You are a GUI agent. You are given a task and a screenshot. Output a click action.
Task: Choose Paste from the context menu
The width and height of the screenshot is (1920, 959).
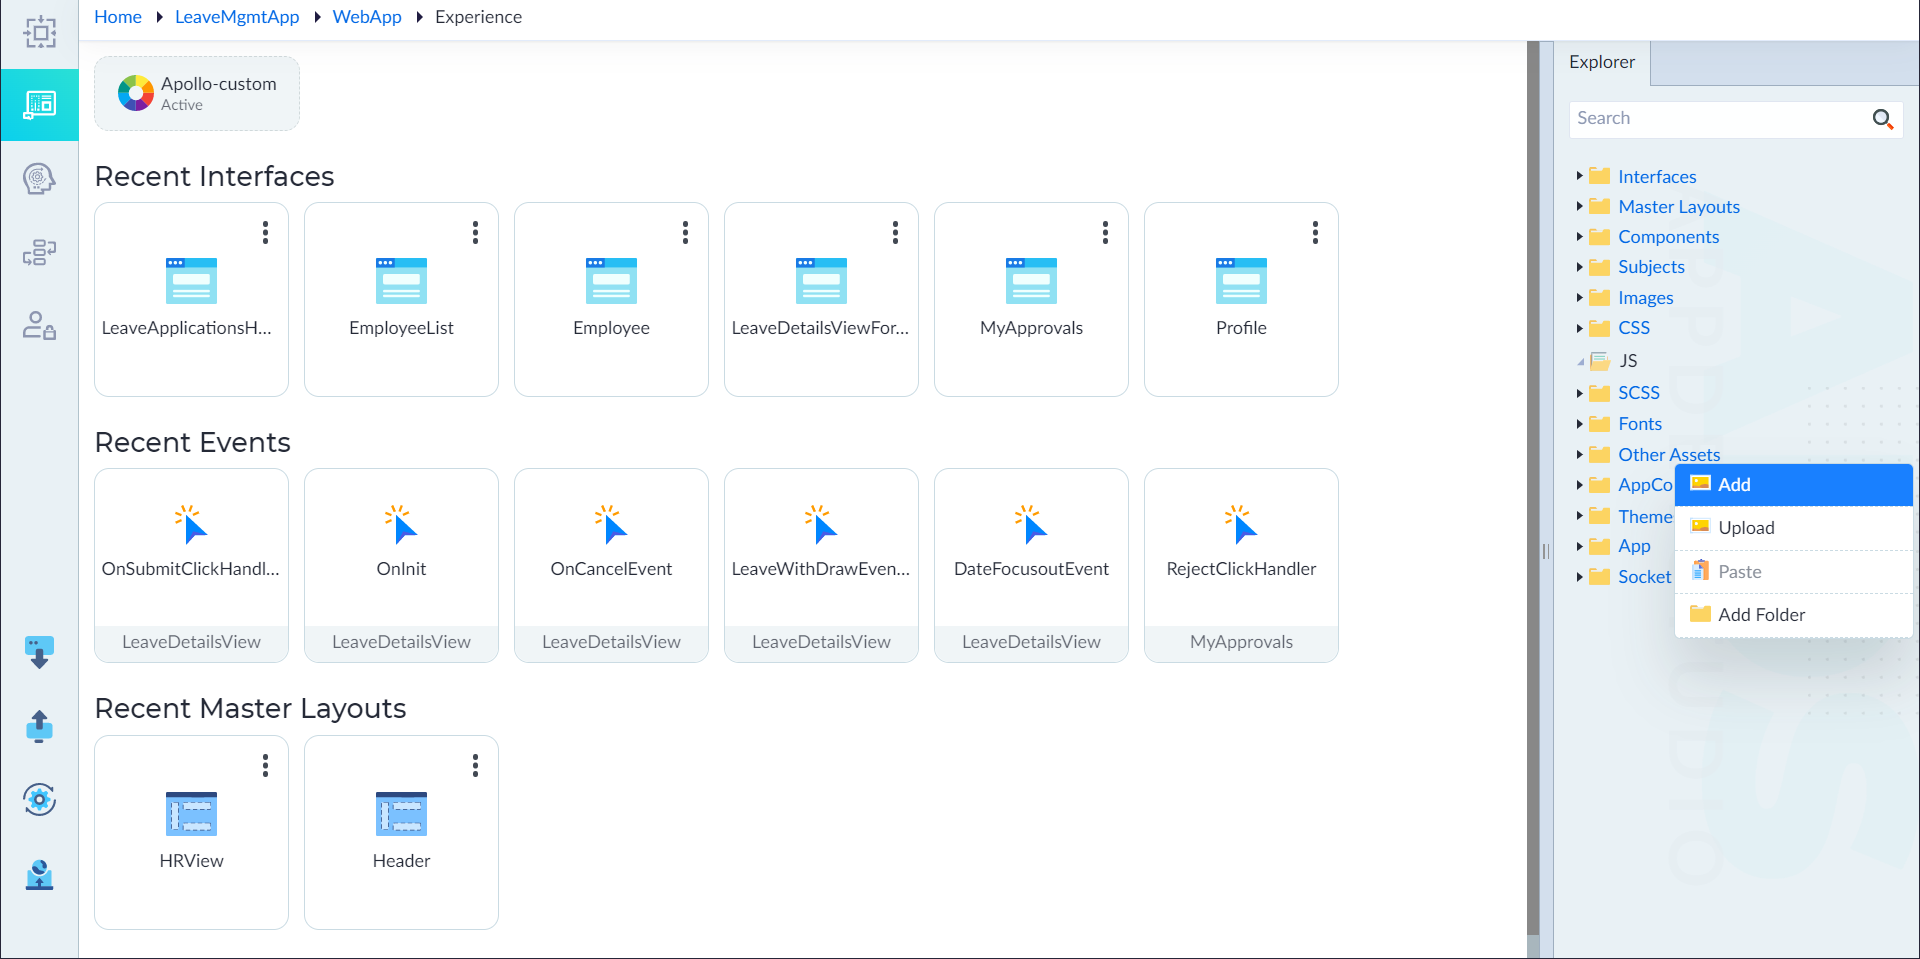coord(1793,572)
